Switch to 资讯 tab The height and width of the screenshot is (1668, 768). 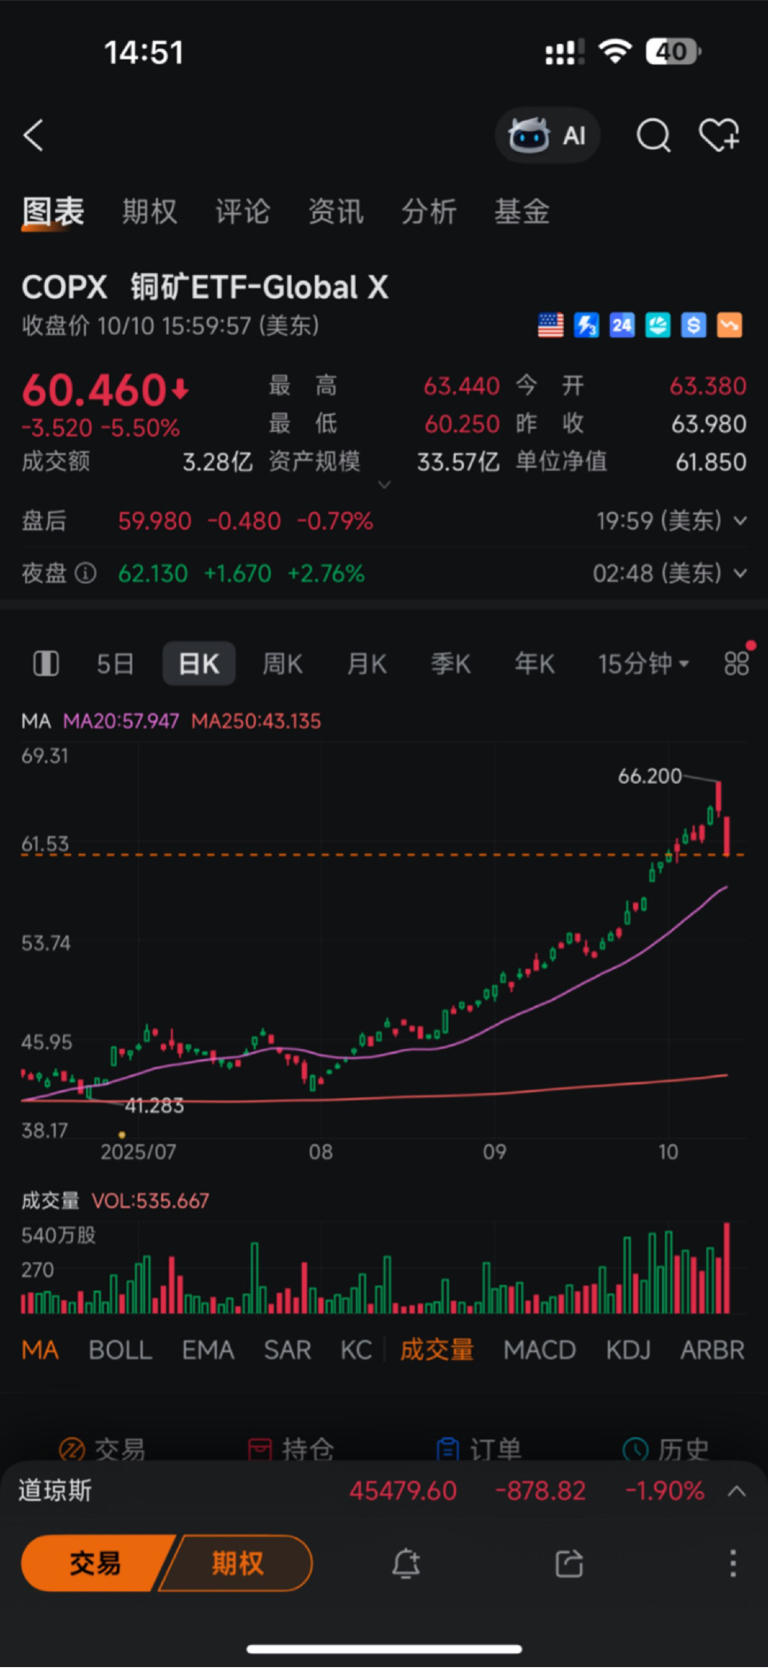pos(336,211)
